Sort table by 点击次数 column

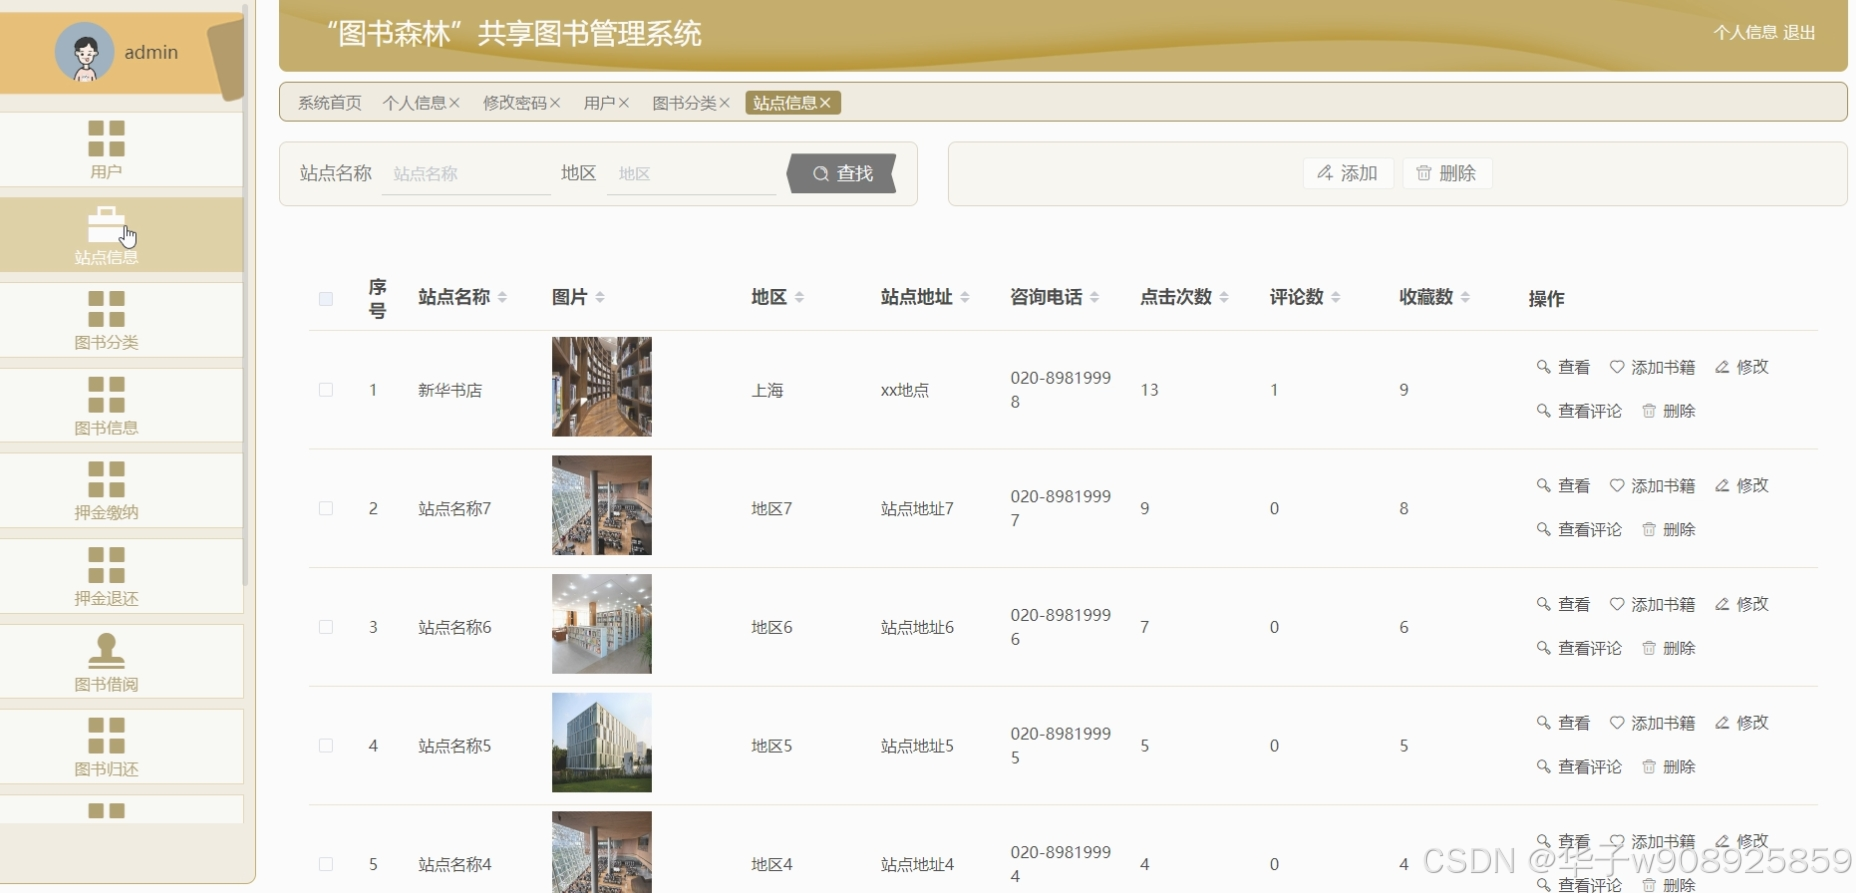(x=1224, y=297)
